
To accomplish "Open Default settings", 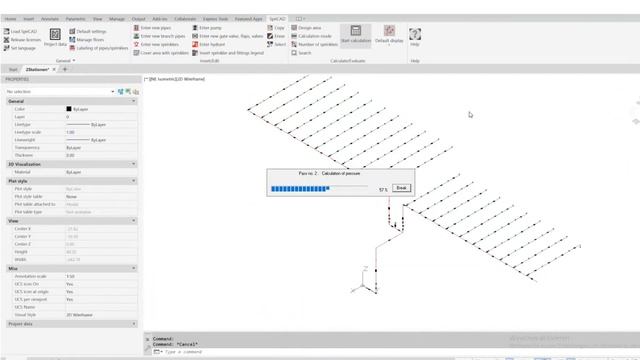I will click(x=88, y=31).
